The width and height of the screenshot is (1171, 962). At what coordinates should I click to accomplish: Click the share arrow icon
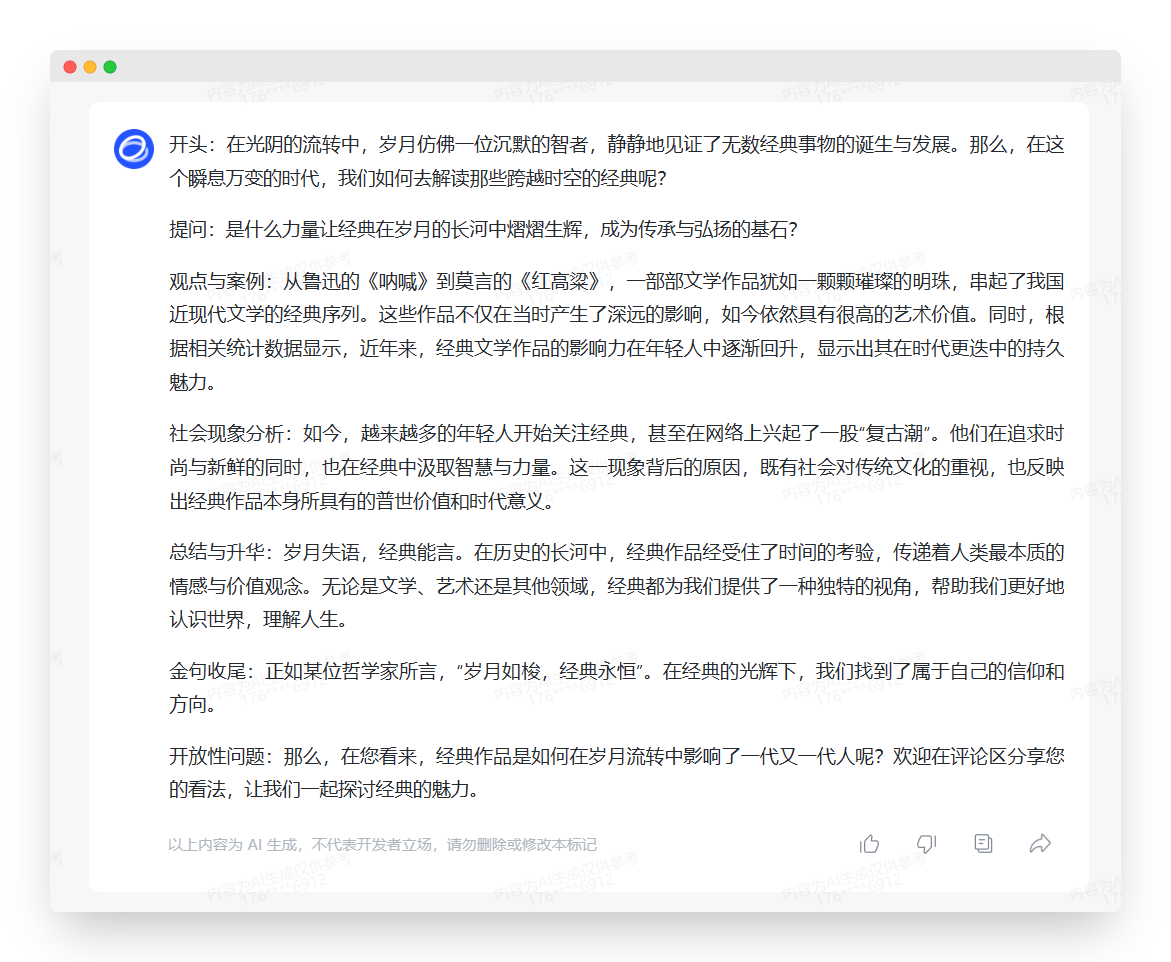click(x=1040, y=844)
